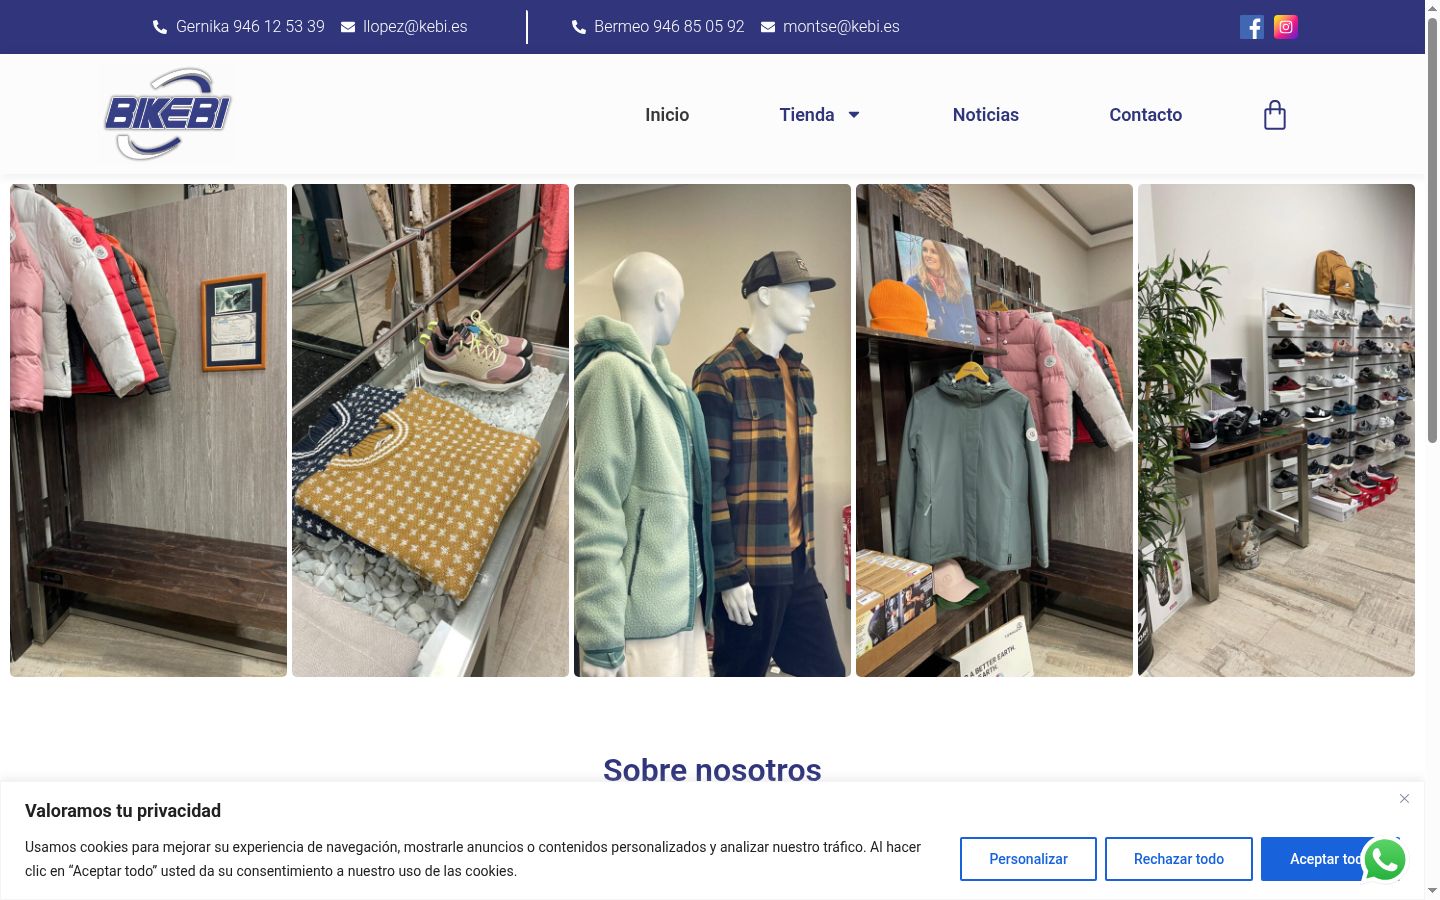Image resolution: width=1440 pixels, height=900 pixels.
Task: Click the envelope icon beside llopez@kebi.es
Action: click(x=348, y=27)
